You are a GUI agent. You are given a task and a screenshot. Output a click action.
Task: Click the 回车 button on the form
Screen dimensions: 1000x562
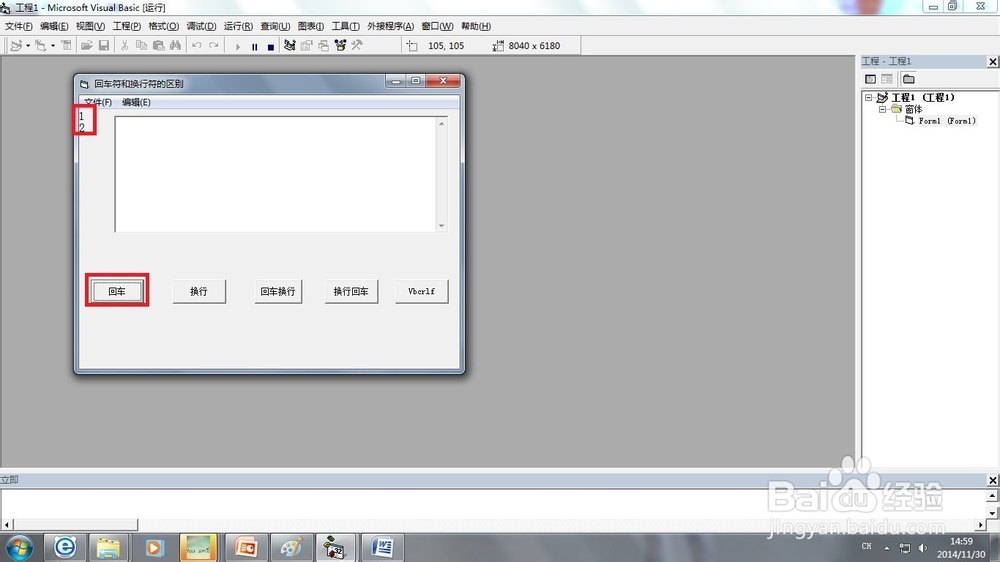(x=117, y=292)
